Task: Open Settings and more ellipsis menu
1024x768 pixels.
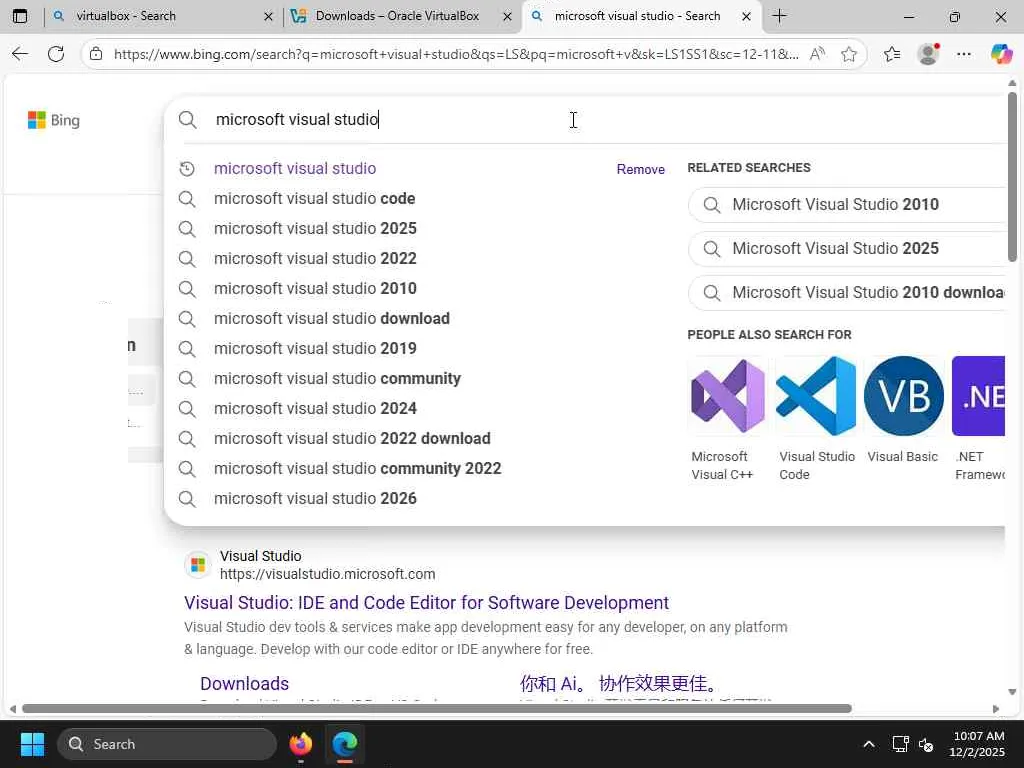Action: click(x=964, y=54)
